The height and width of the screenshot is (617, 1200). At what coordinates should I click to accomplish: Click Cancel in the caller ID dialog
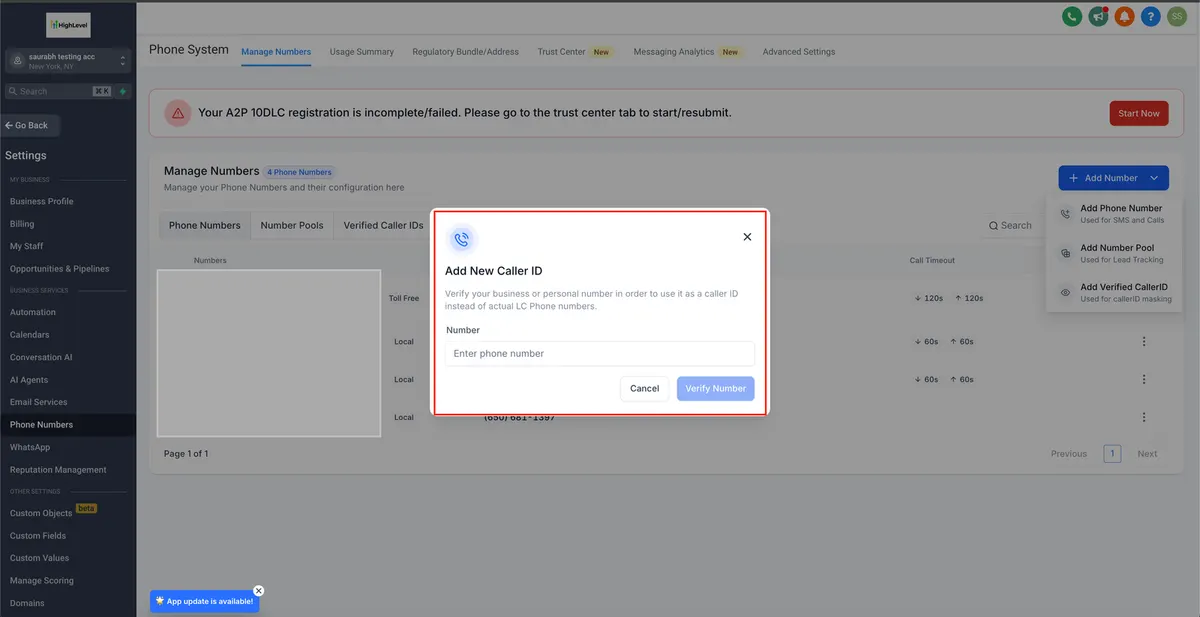645,388
